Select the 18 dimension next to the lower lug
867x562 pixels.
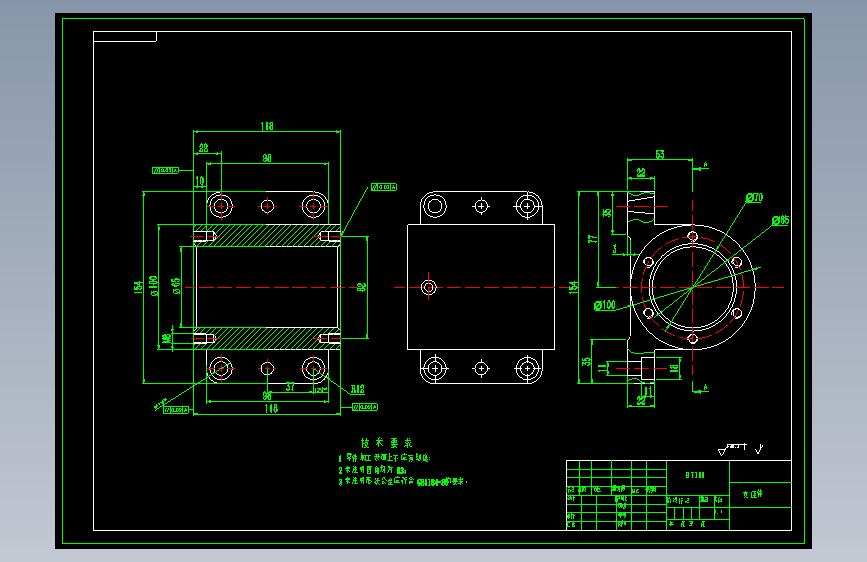(674, 368)
